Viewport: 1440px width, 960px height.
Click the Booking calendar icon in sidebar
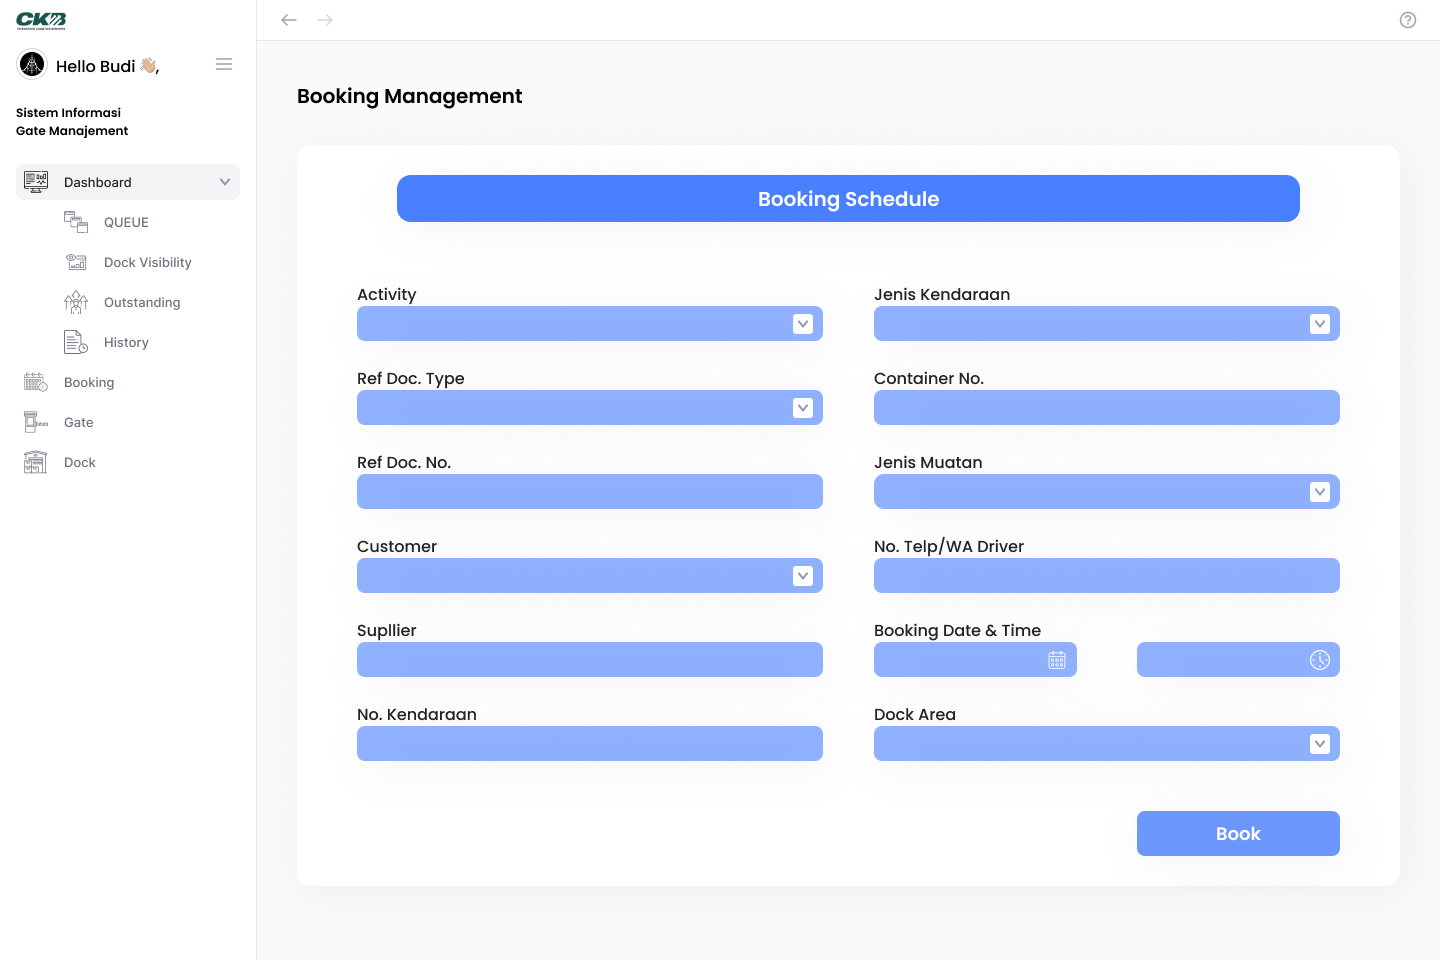click(x=36, y=382)
